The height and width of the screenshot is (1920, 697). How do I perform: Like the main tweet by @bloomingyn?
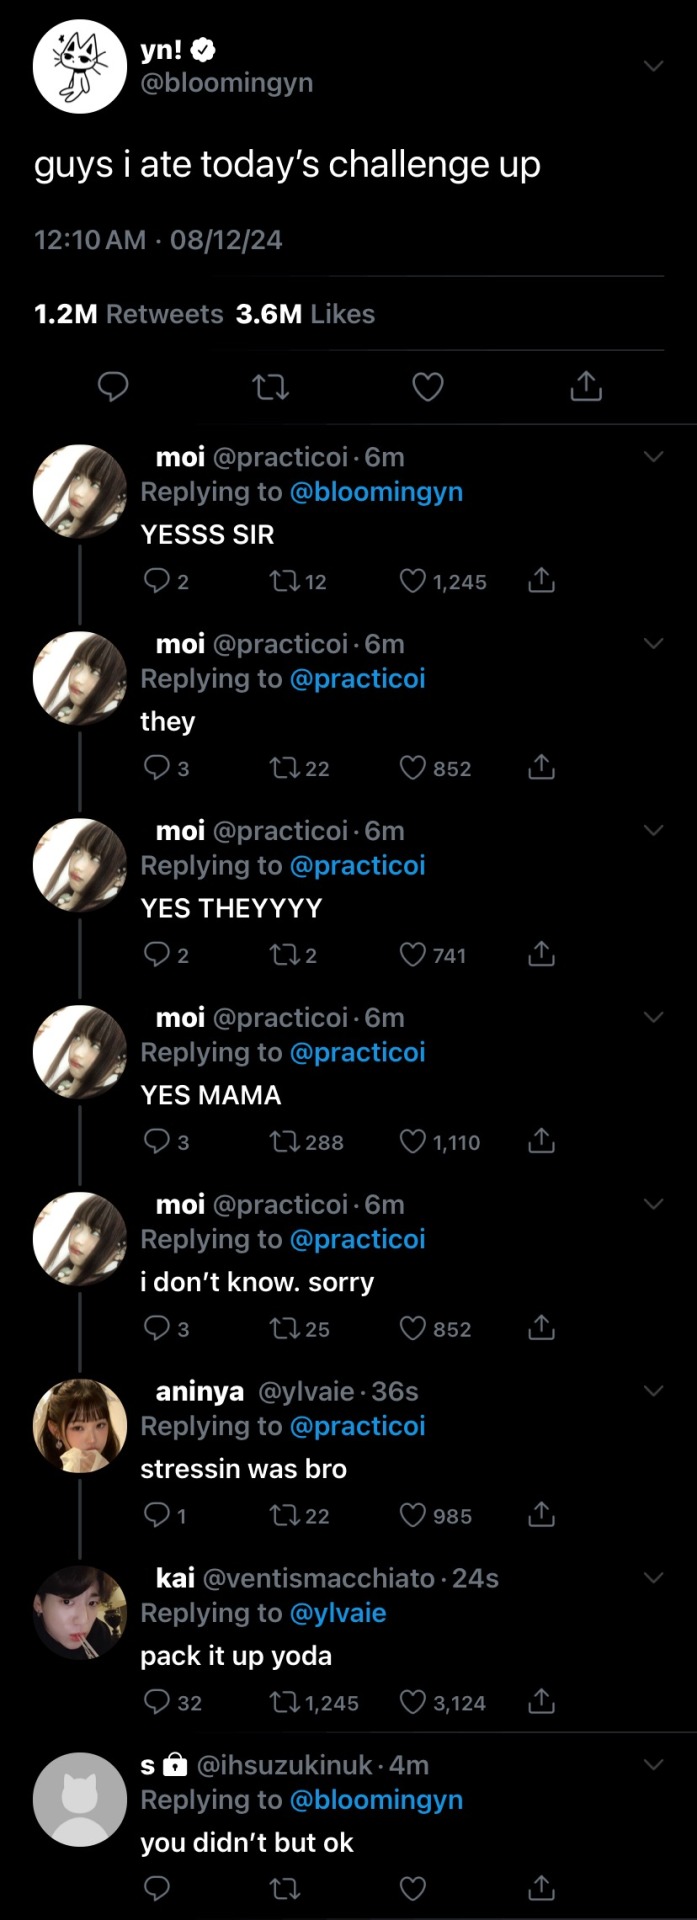pos(428,386)
